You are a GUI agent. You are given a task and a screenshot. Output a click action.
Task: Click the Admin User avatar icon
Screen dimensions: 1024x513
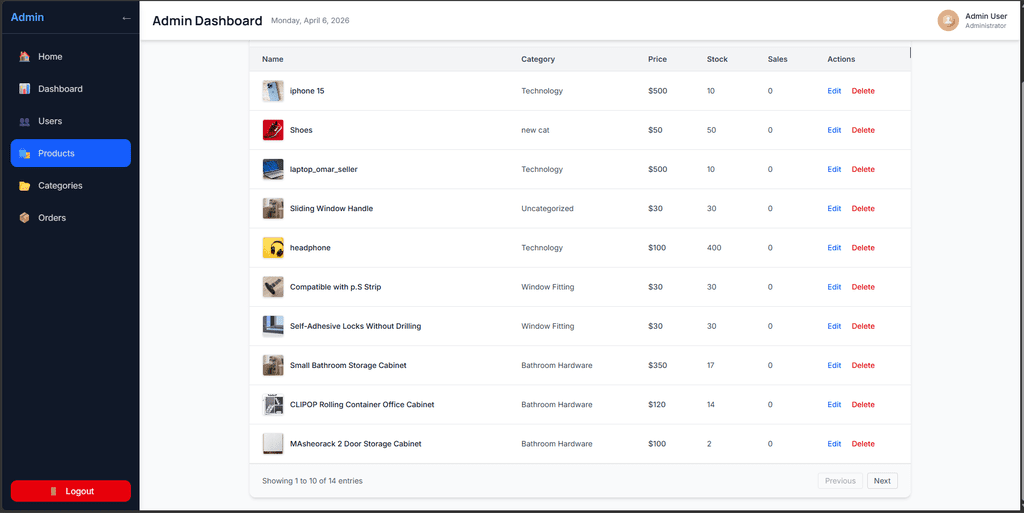(947, 20)
